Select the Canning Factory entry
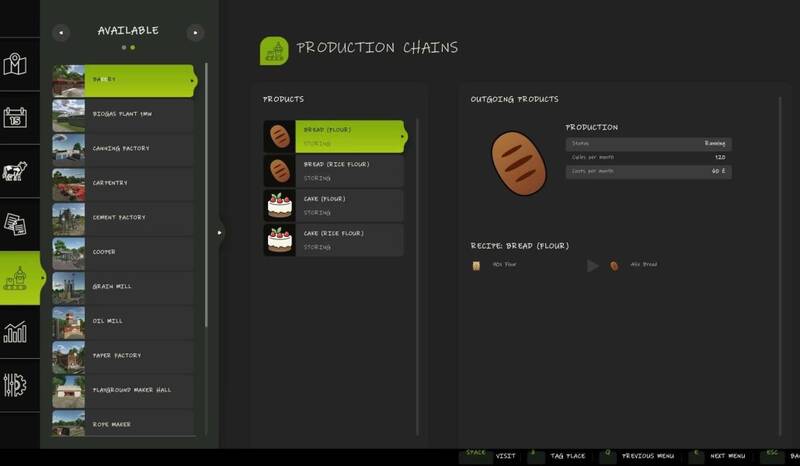The image size is (800, 466). tap(122, 149)
